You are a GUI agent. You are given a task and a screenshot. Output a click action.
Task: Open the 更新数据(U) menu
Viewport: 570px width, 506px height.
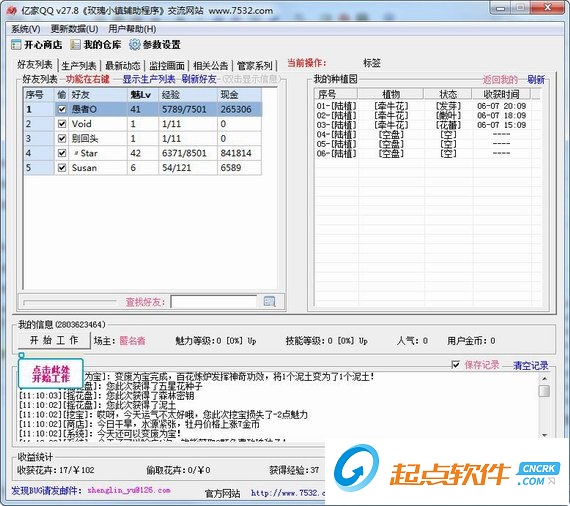click(x=74, y=29)
